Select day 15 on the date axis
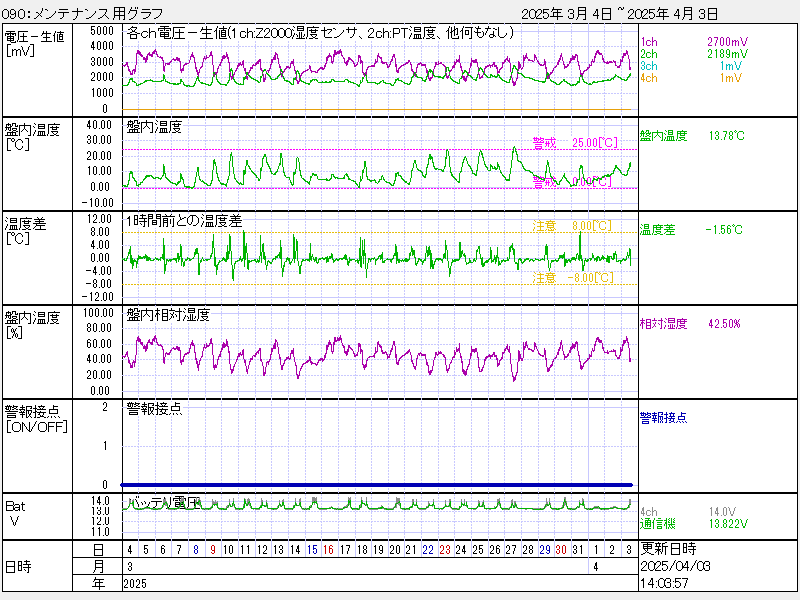Screen dimensions: 800x600 [x=312, y=550]
